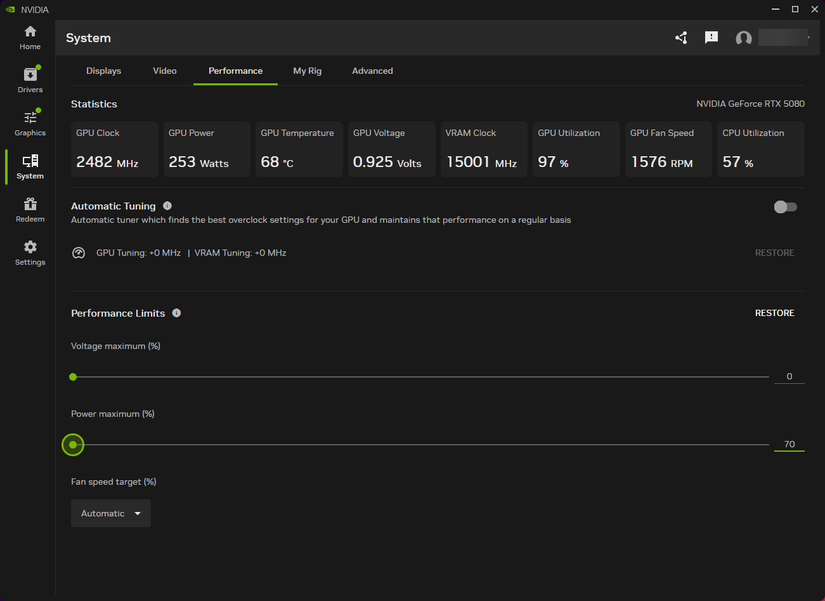
Task: Open the feedback icon in header
Action: click(711, 37)
